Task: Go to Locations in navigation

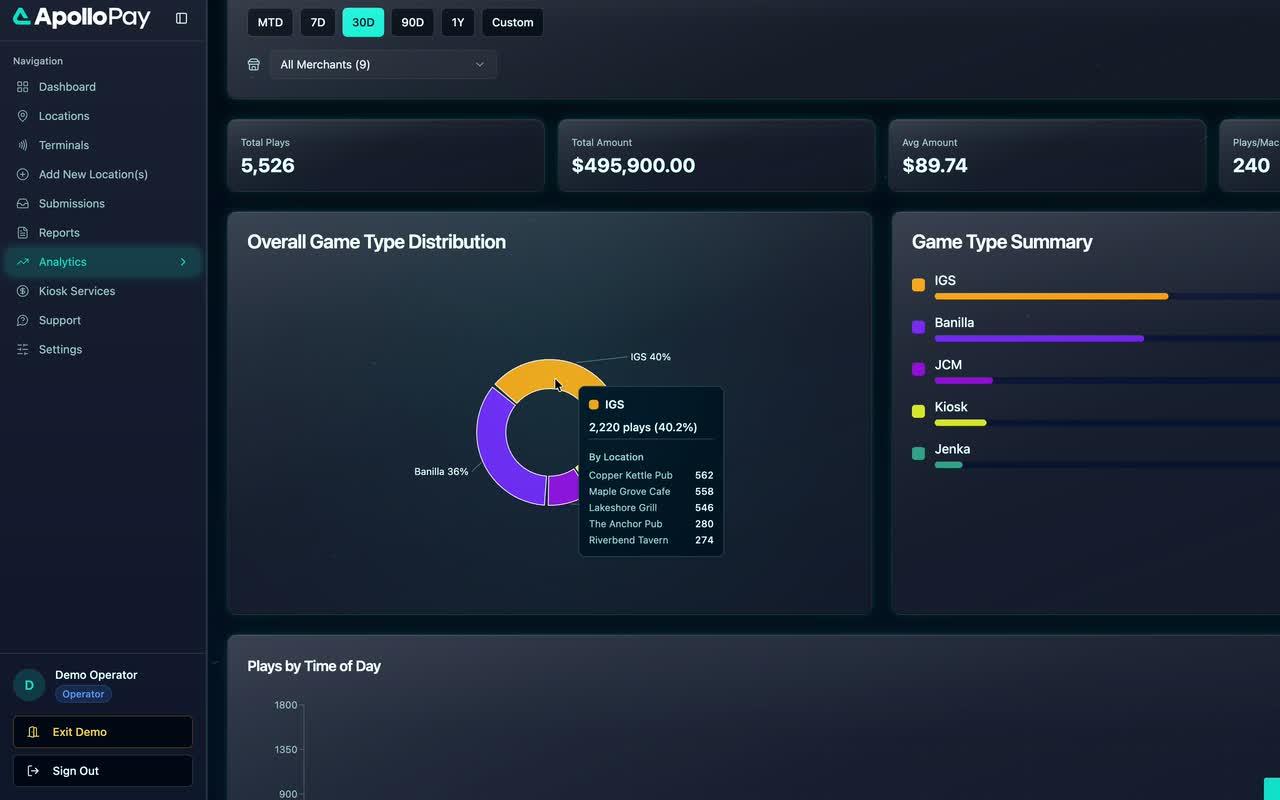Action: pos(103,116)
